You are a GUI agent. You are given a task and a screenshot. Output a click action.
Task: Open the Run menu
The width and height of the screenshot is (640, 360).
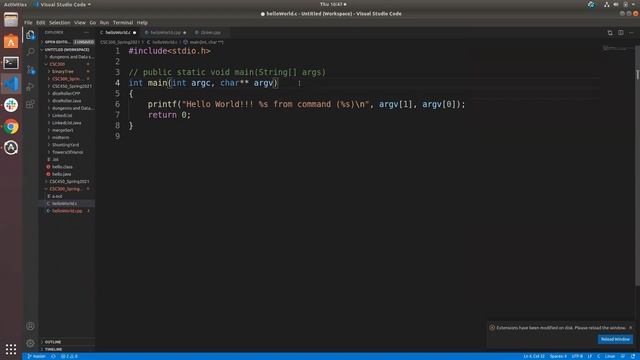(104, 23)
